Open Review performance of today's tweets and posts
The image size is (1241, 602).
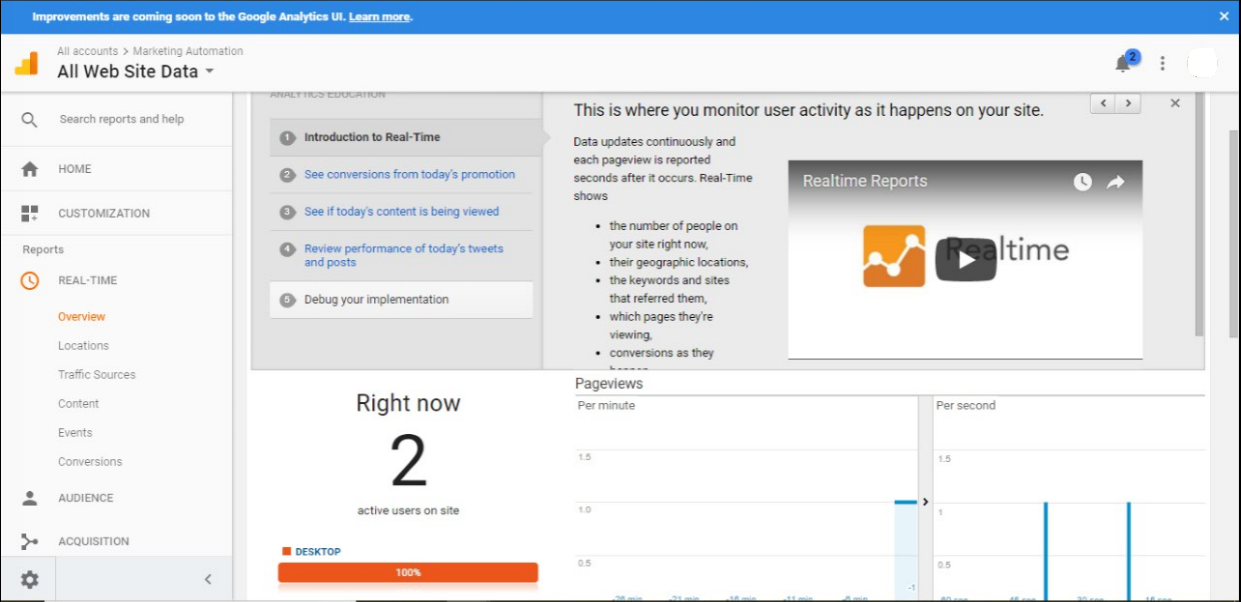click(x=404, y=256)
